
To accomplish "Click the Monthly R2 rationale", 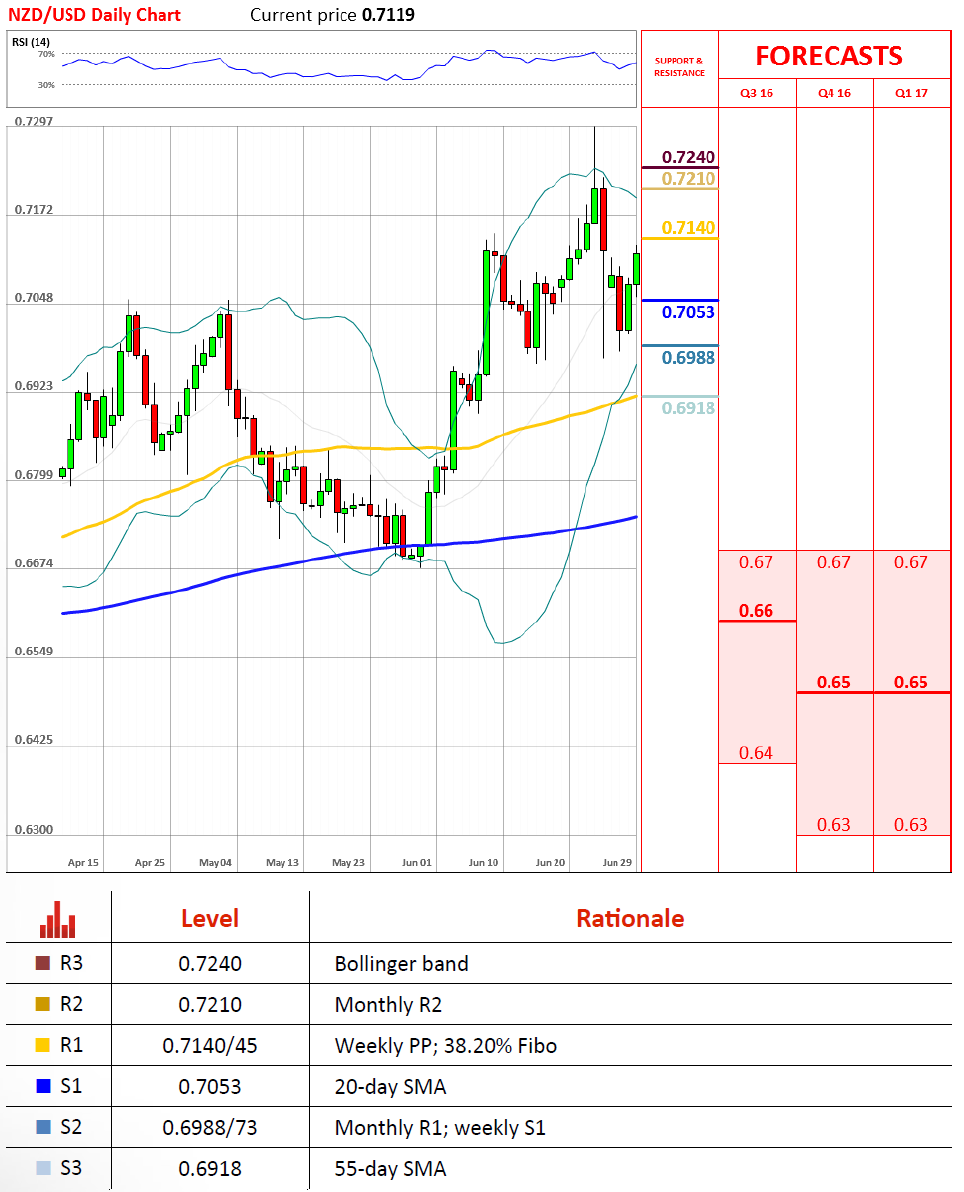I will tap(388, 1005).
